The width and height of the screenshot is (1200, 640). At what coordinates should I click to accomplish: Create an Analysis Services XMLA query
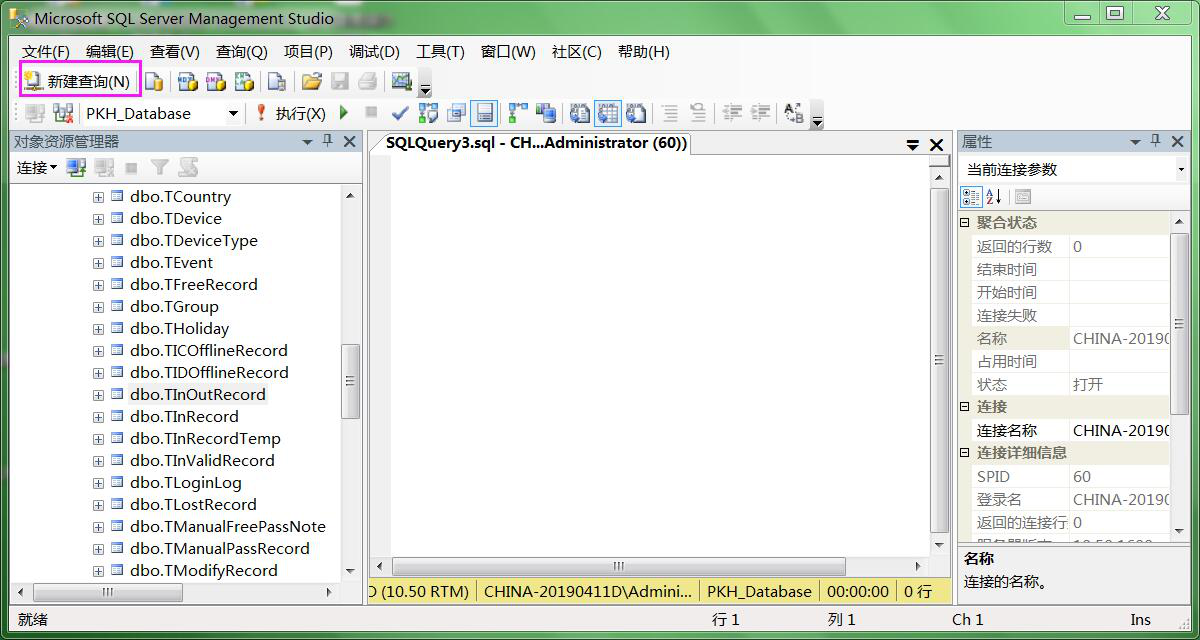(x=244, y=82)
